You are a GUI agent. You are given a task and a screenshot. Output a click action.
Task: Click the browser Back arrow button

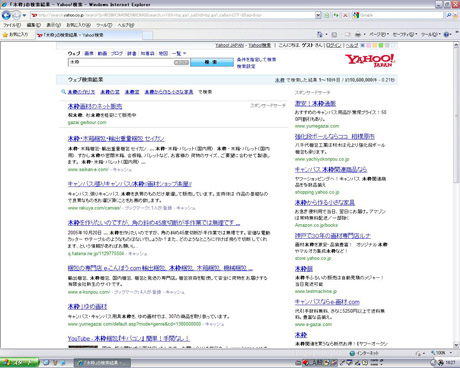pyautogui.click(x=6, y=15)
